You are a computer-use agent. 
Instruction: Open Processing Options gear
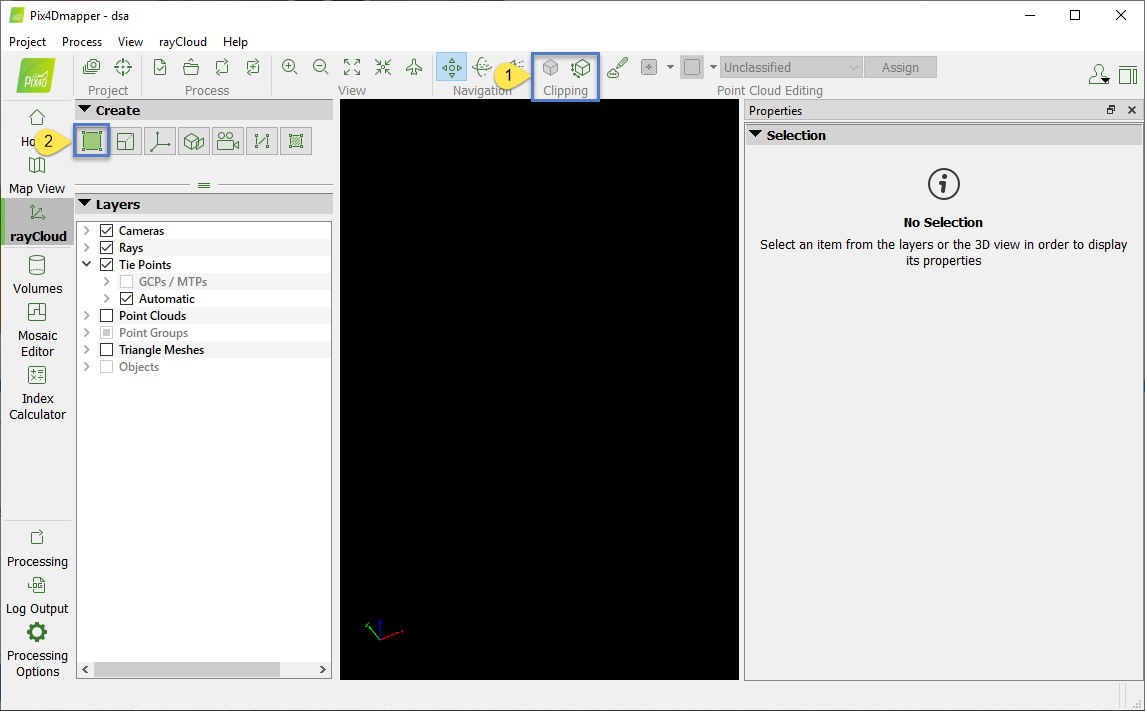click(37, 650)
